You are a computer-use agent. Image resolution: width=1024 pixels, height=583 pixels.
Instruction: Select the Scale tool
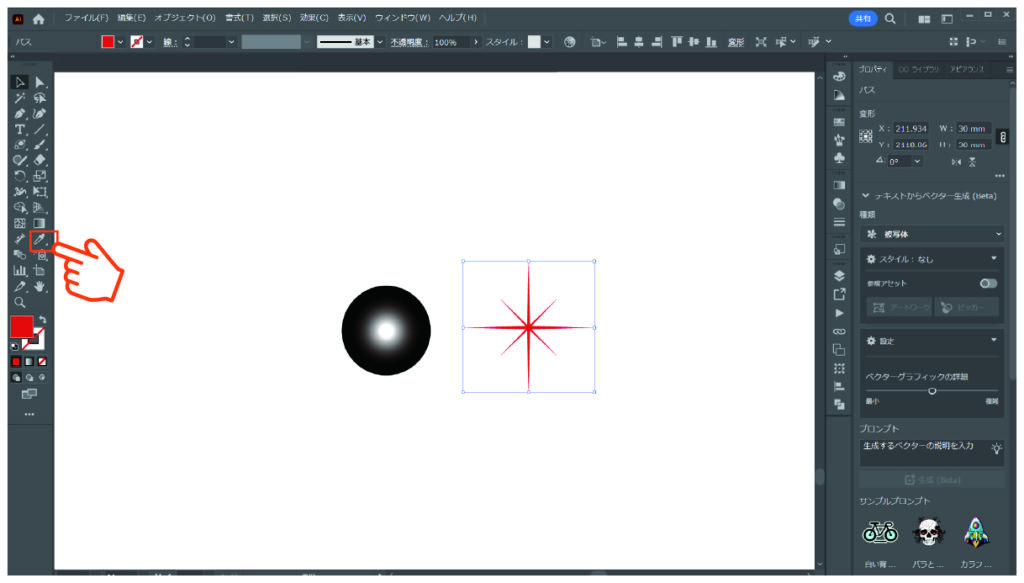(x=40, y=176)
